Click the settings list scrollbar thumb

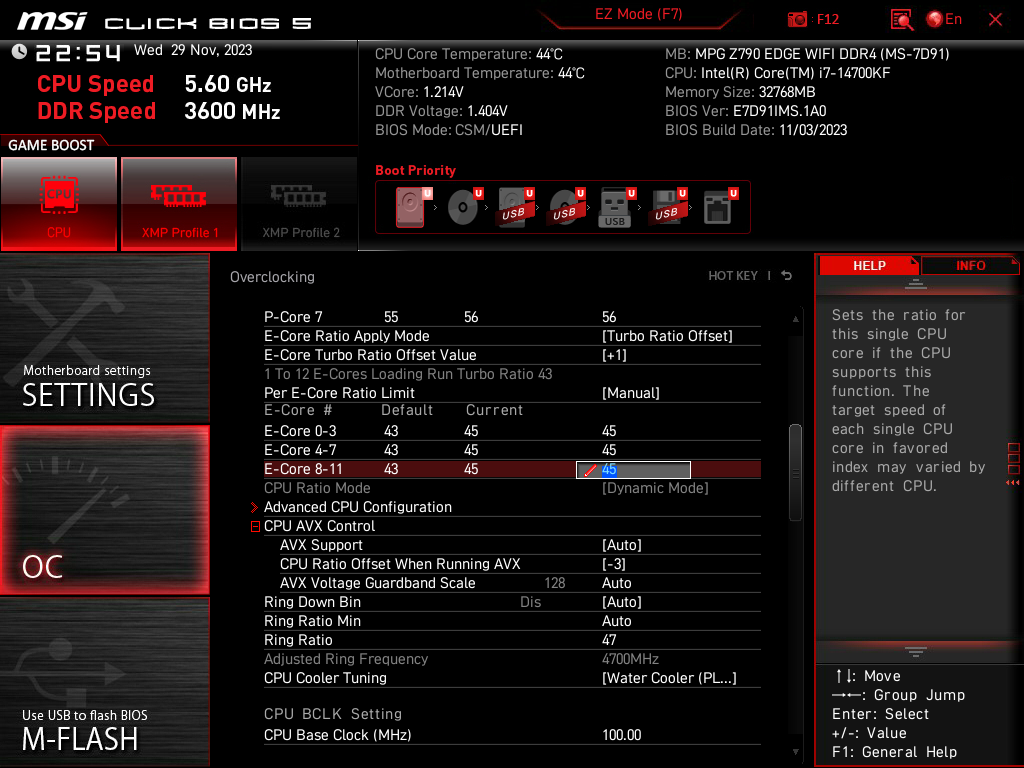click(795, 473)
